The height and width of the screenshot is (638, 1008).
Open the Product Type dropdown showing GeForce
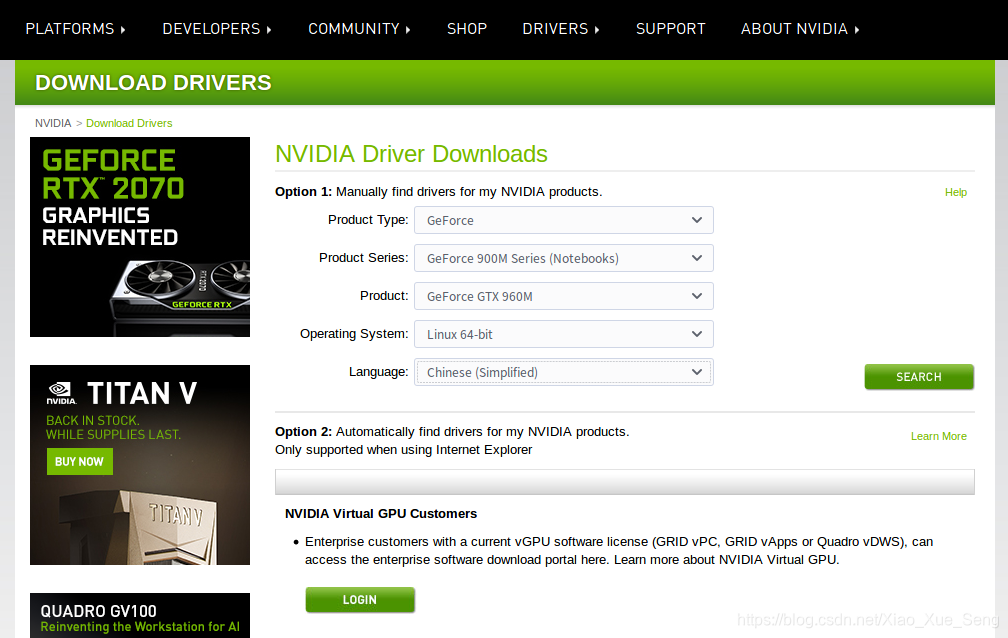click(x=564, y=220)
